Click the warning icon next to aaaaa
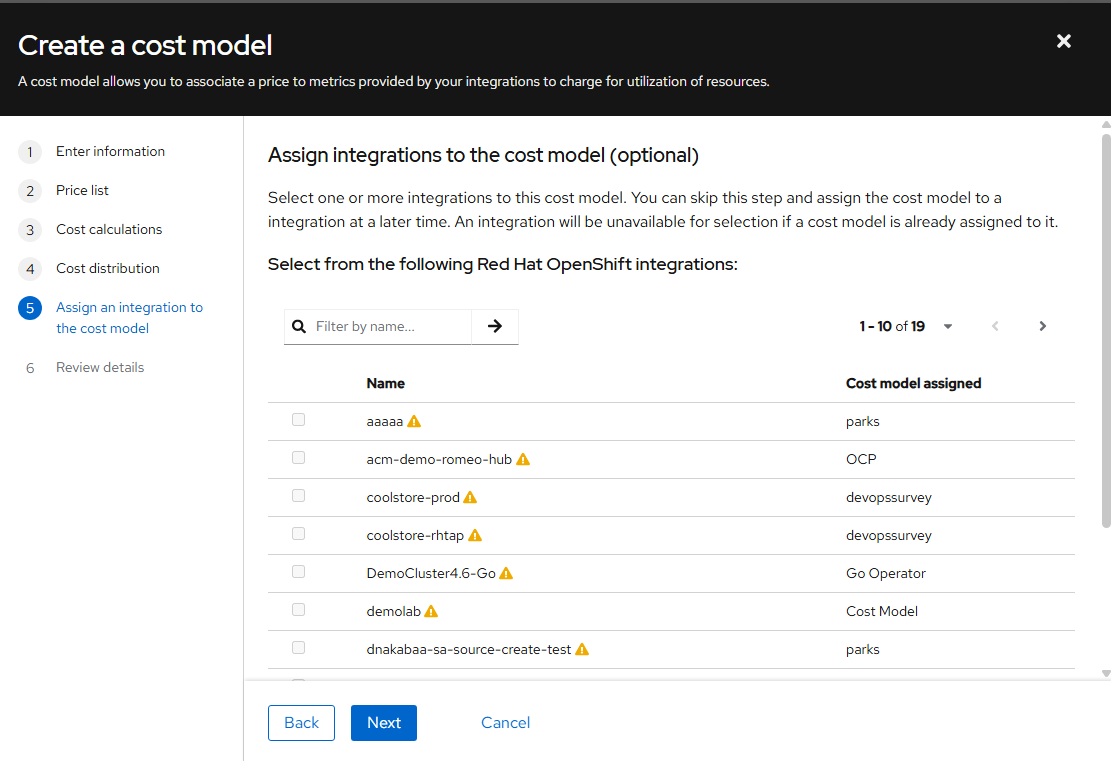Viewport: 1111px width, 761px height. tap(414, 421)
